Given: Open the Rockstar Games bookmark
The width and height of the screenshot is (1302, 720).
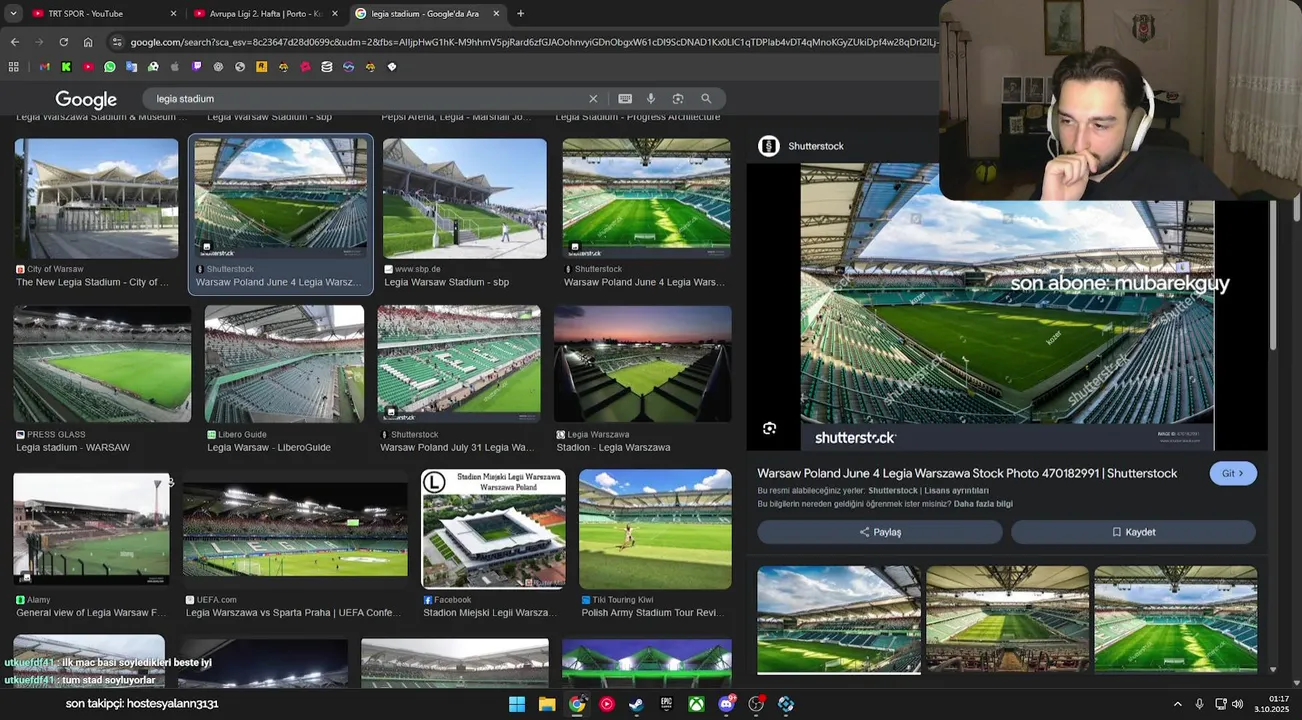Looking at the screenshot, I should click(261, 67).
